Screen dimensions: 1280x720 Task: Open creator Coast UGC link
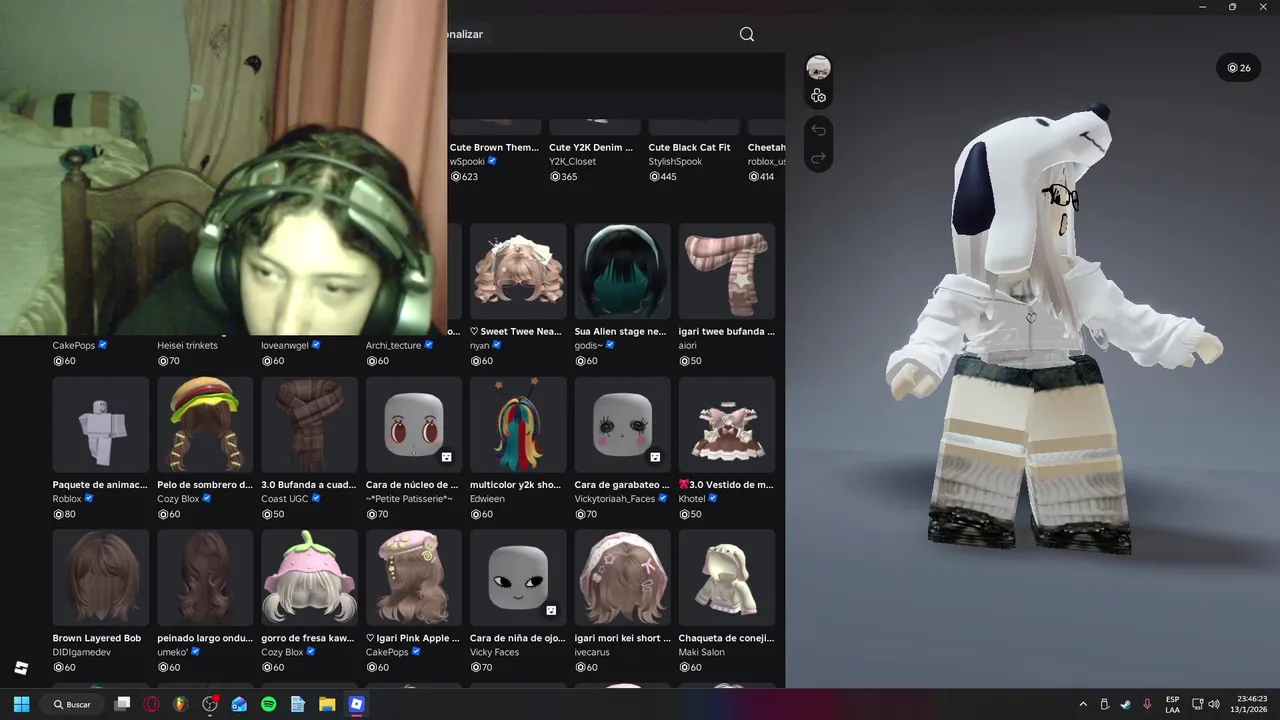(x=285, y=498)
